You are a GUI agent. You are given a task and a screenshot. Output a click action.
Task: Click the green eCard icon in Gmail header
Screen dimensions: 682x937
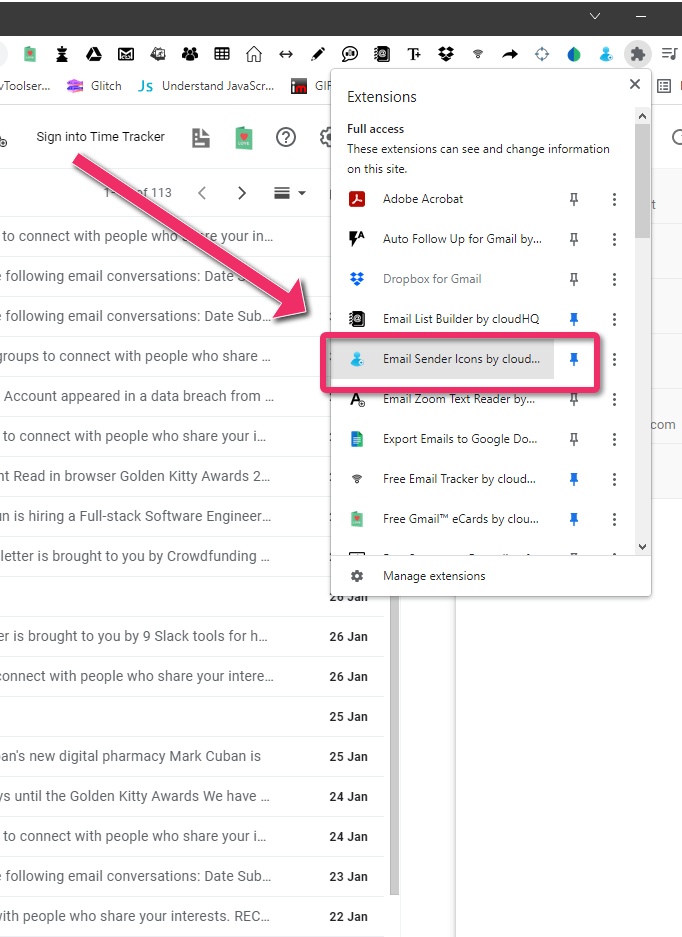coord(244,138)
